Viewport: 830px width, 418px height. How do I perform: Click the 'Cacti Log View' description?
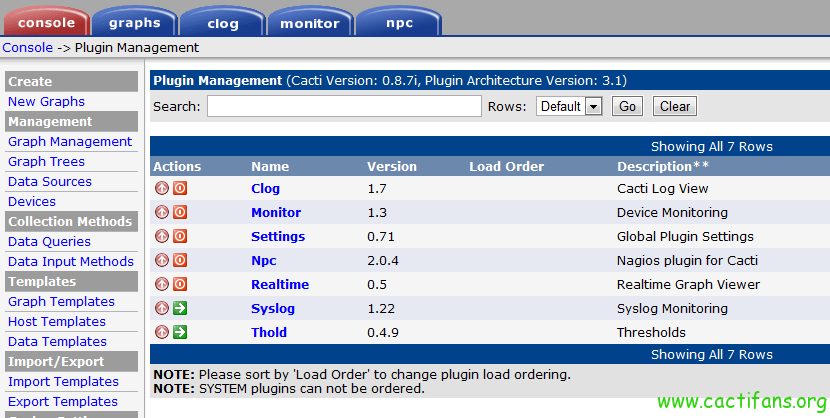pos(662,188)
